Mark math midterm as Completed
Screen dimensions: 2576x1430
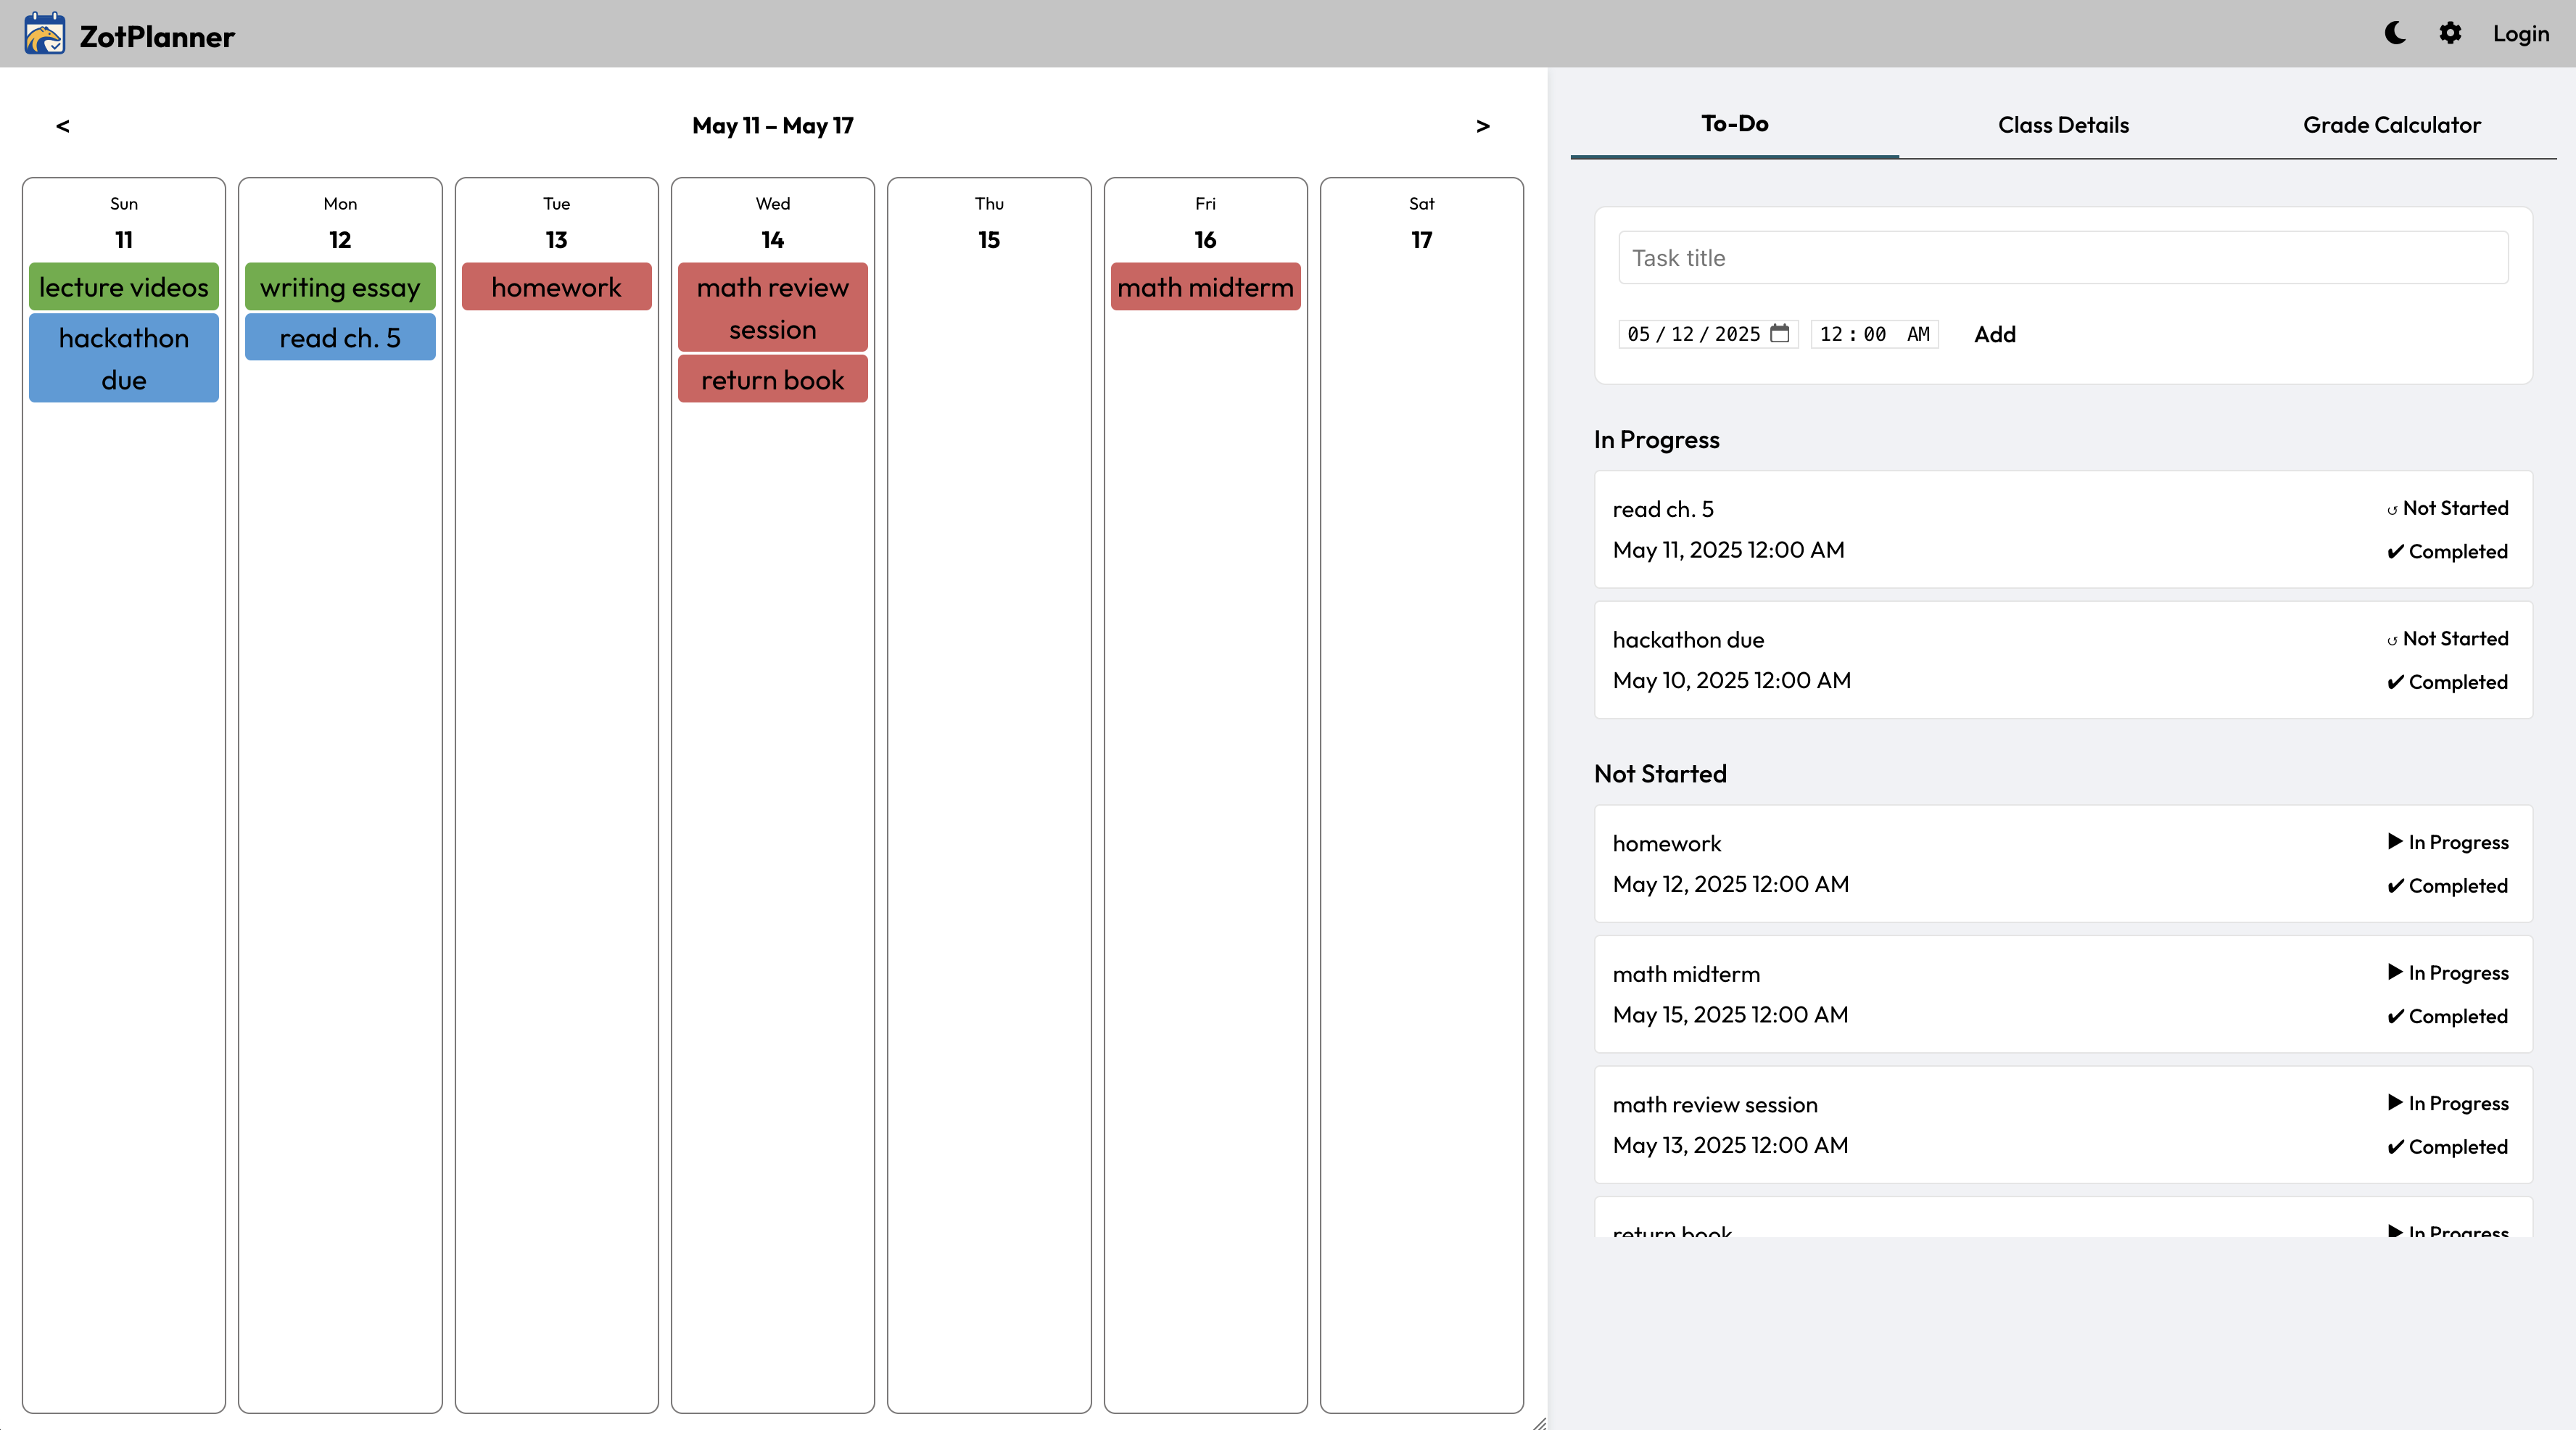pyautogui.click(x=2447, y=1016)
